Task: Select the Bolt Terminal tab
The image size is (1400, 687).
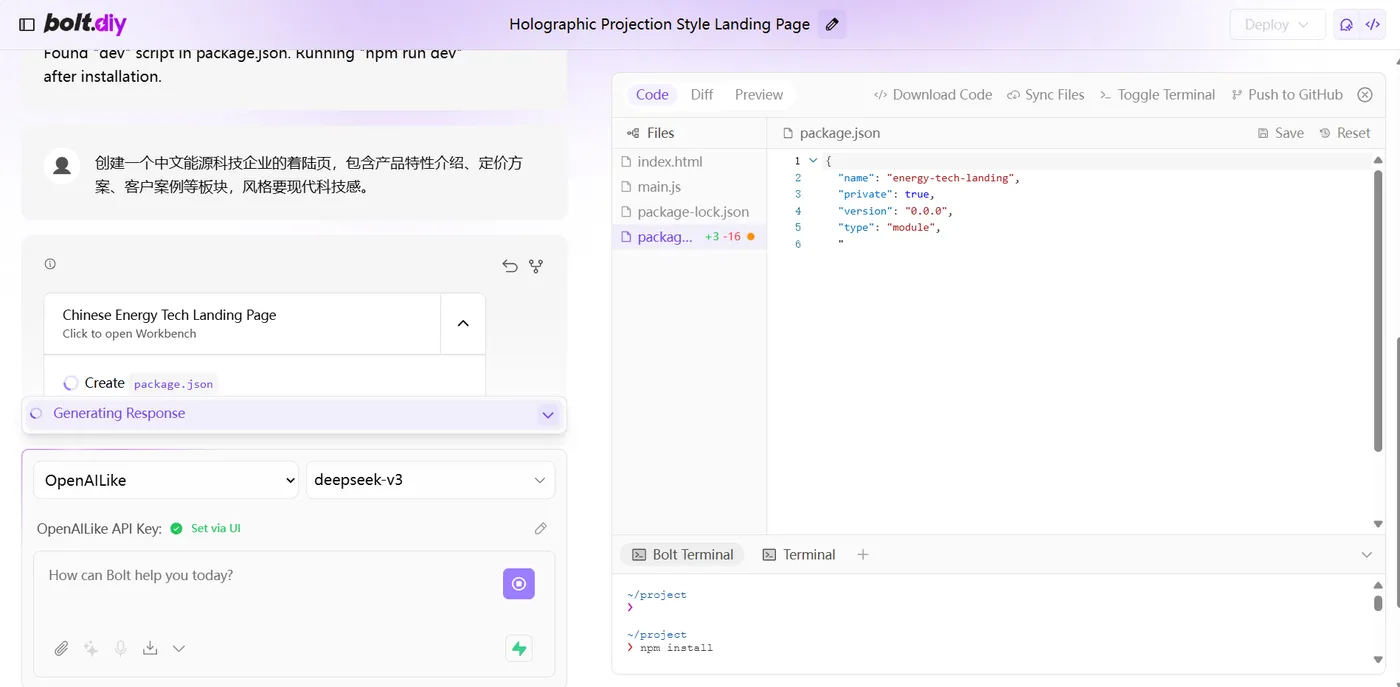Action: (683, 555)
